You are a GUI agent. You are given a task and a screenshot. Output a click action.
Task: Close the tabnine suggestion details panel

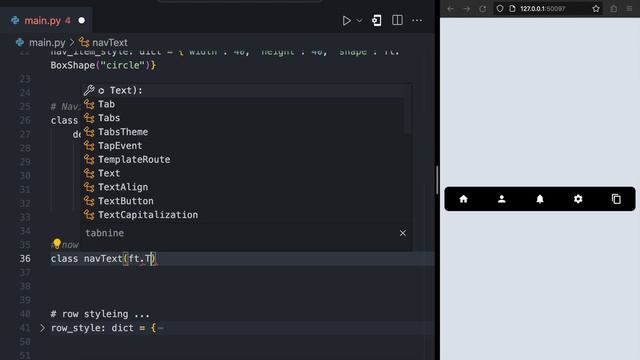click(403, 233)
